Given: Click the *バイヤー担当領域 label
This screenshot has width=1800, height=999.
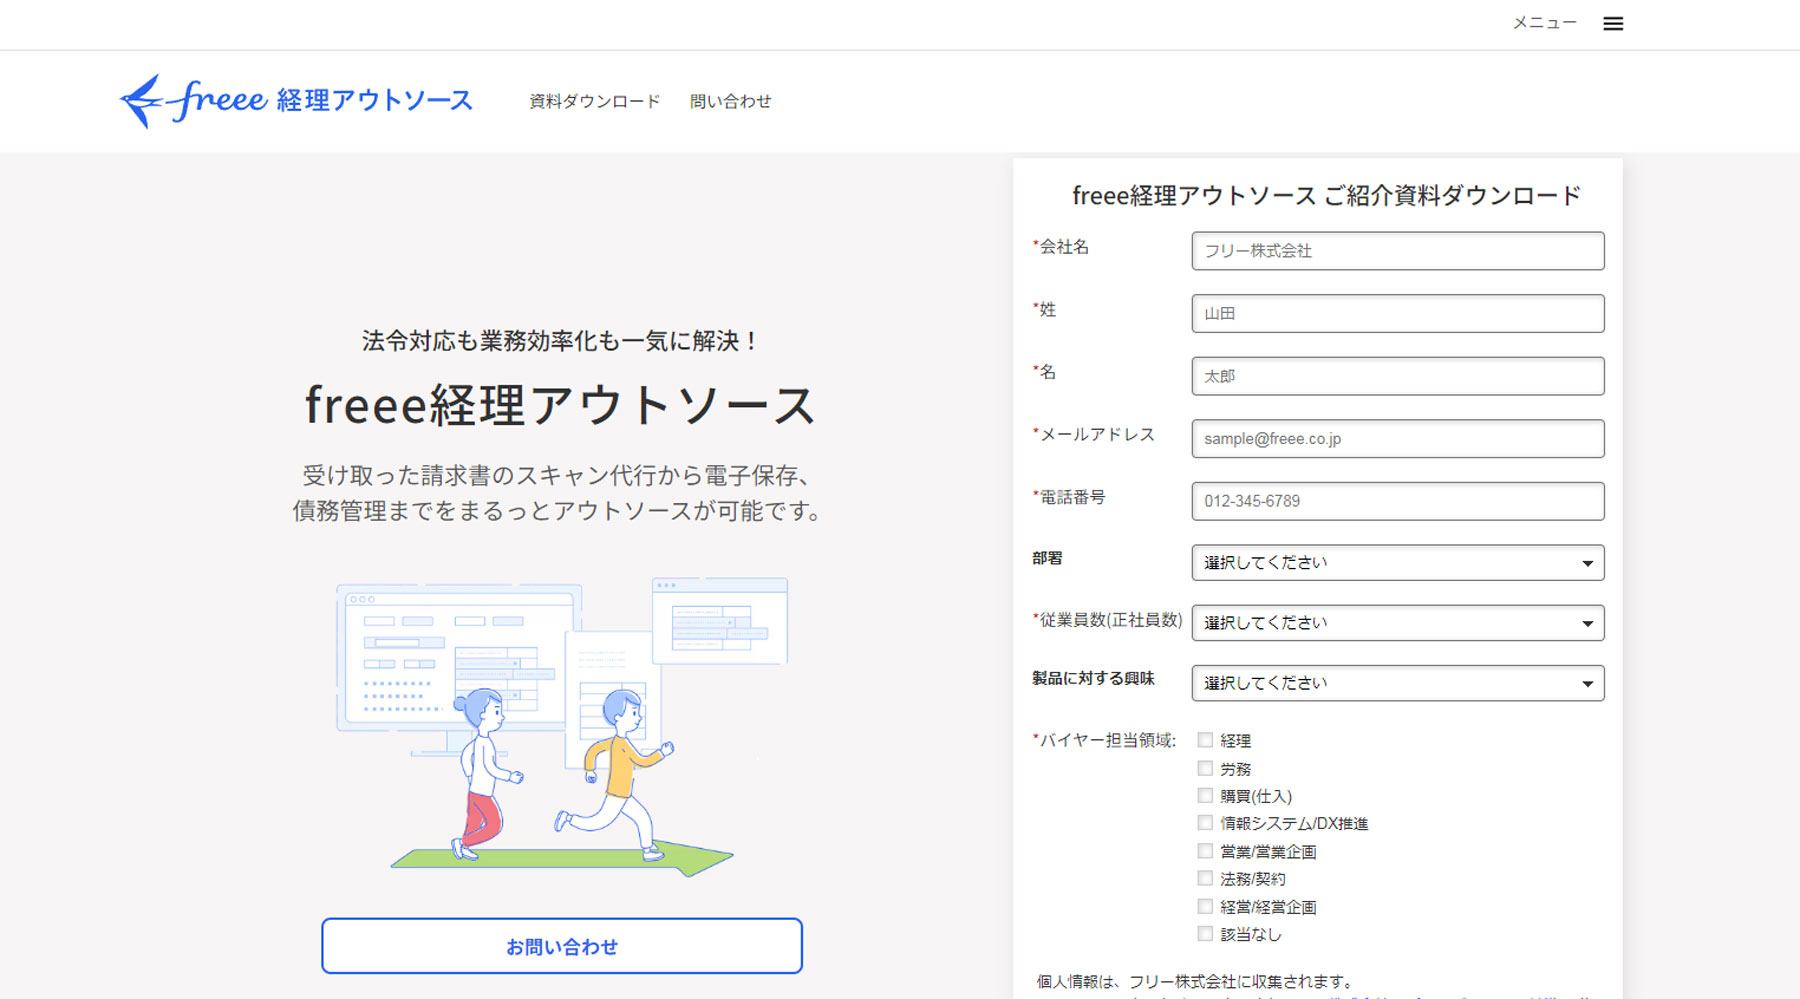Looking at the screenshot, I should (x=1104, y=740).
